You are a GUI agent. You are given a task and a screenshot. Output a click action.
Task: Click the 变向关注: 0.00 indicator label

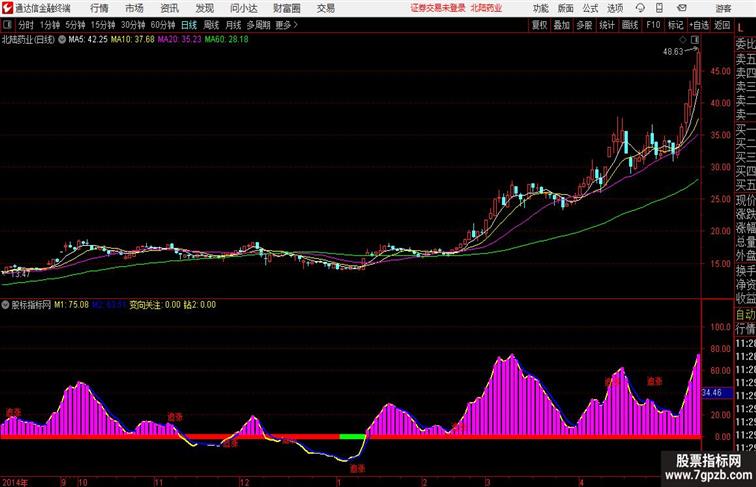[155, 305]
